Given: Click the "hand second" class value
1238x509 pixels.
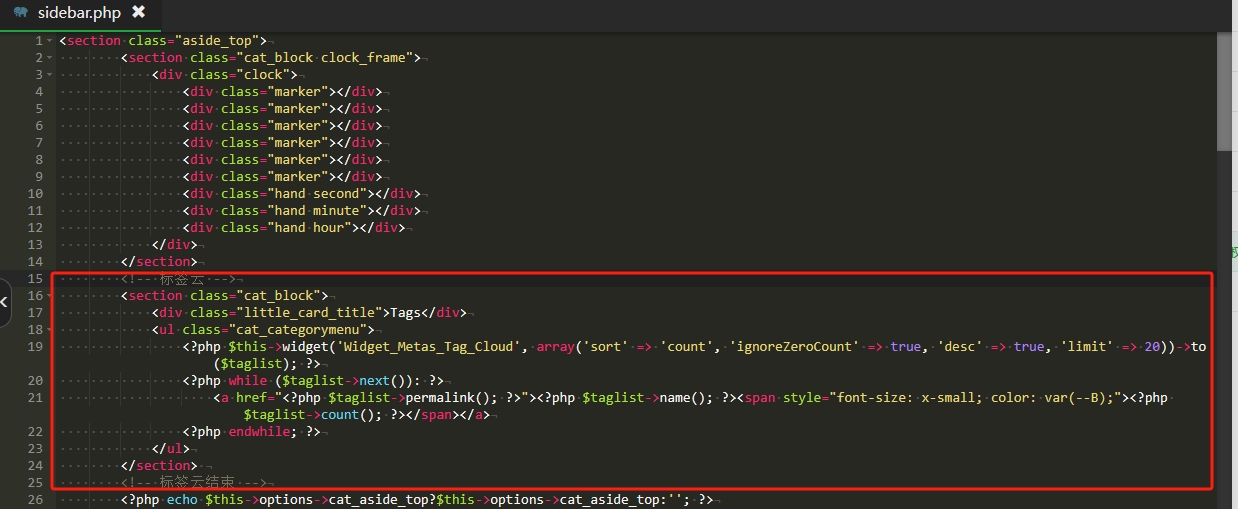Looking at the screenshot, I should pos(318,194).
